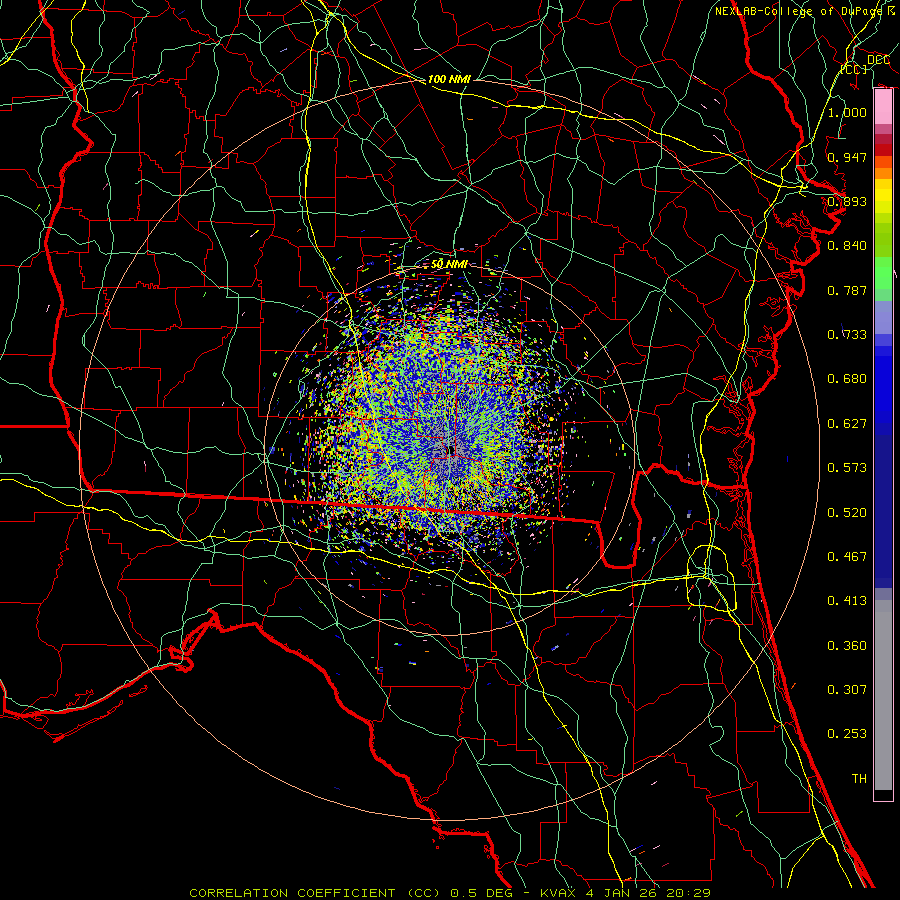Select the 0.307 scale value
Image resolution: width=900 pixels, height=900 pixels.
847,690
